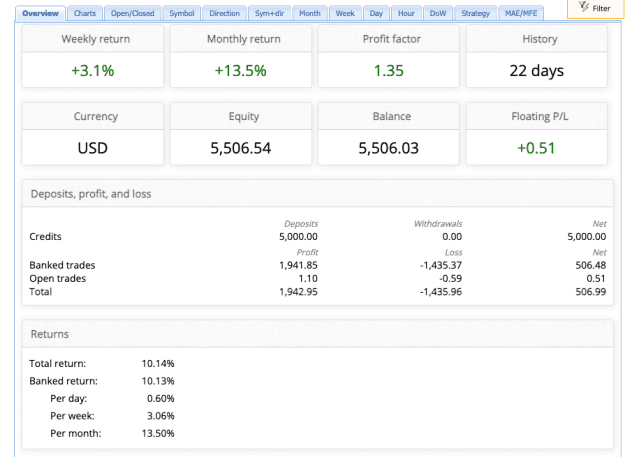Viewport: 625px width, 457px height.
Task: Click the Weekly return +3.1% value
Action: 92,71
